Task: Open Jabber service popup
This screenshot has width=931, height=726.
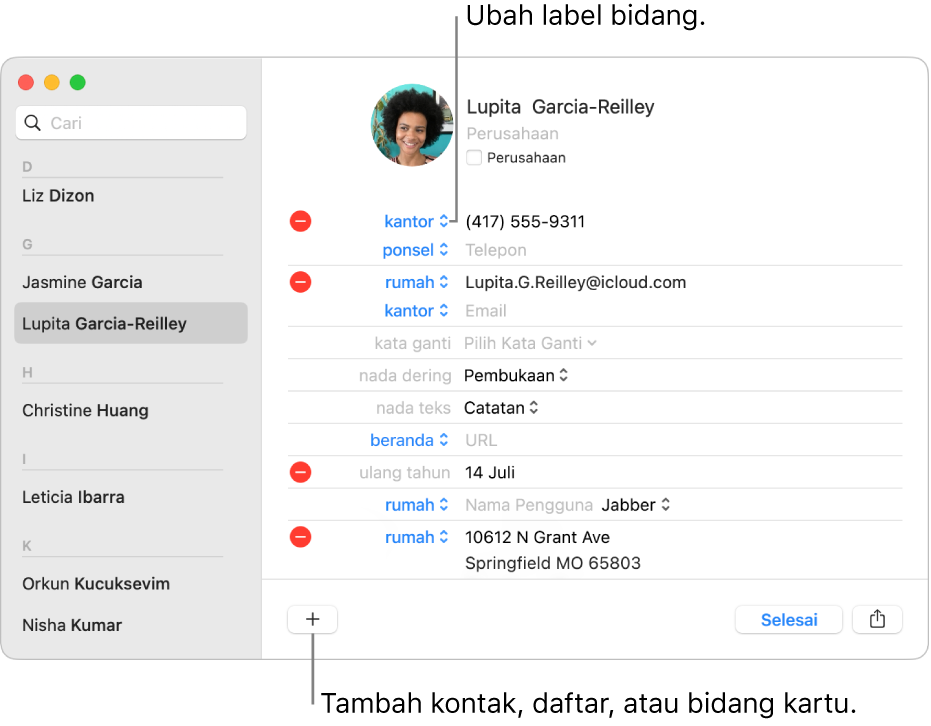Action: [x=636, y=505]
